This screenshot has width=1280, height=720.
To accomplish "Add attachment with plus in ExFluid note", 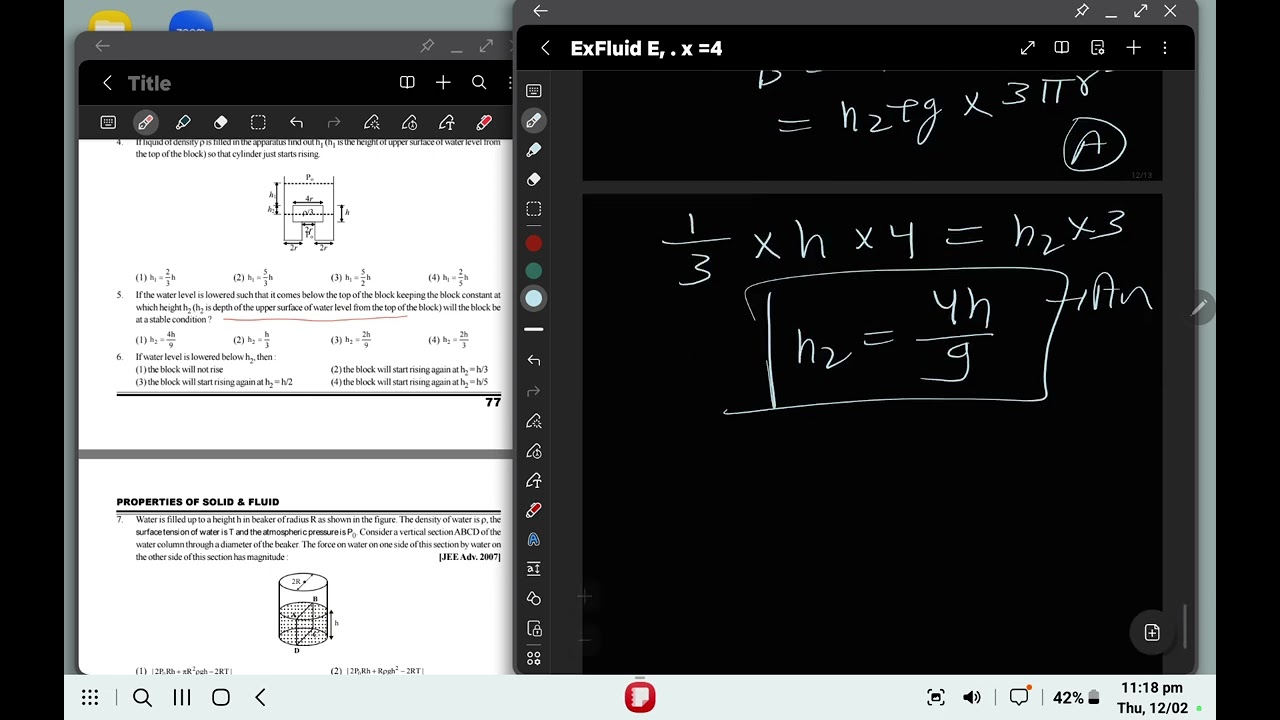I will [1133, 48].
